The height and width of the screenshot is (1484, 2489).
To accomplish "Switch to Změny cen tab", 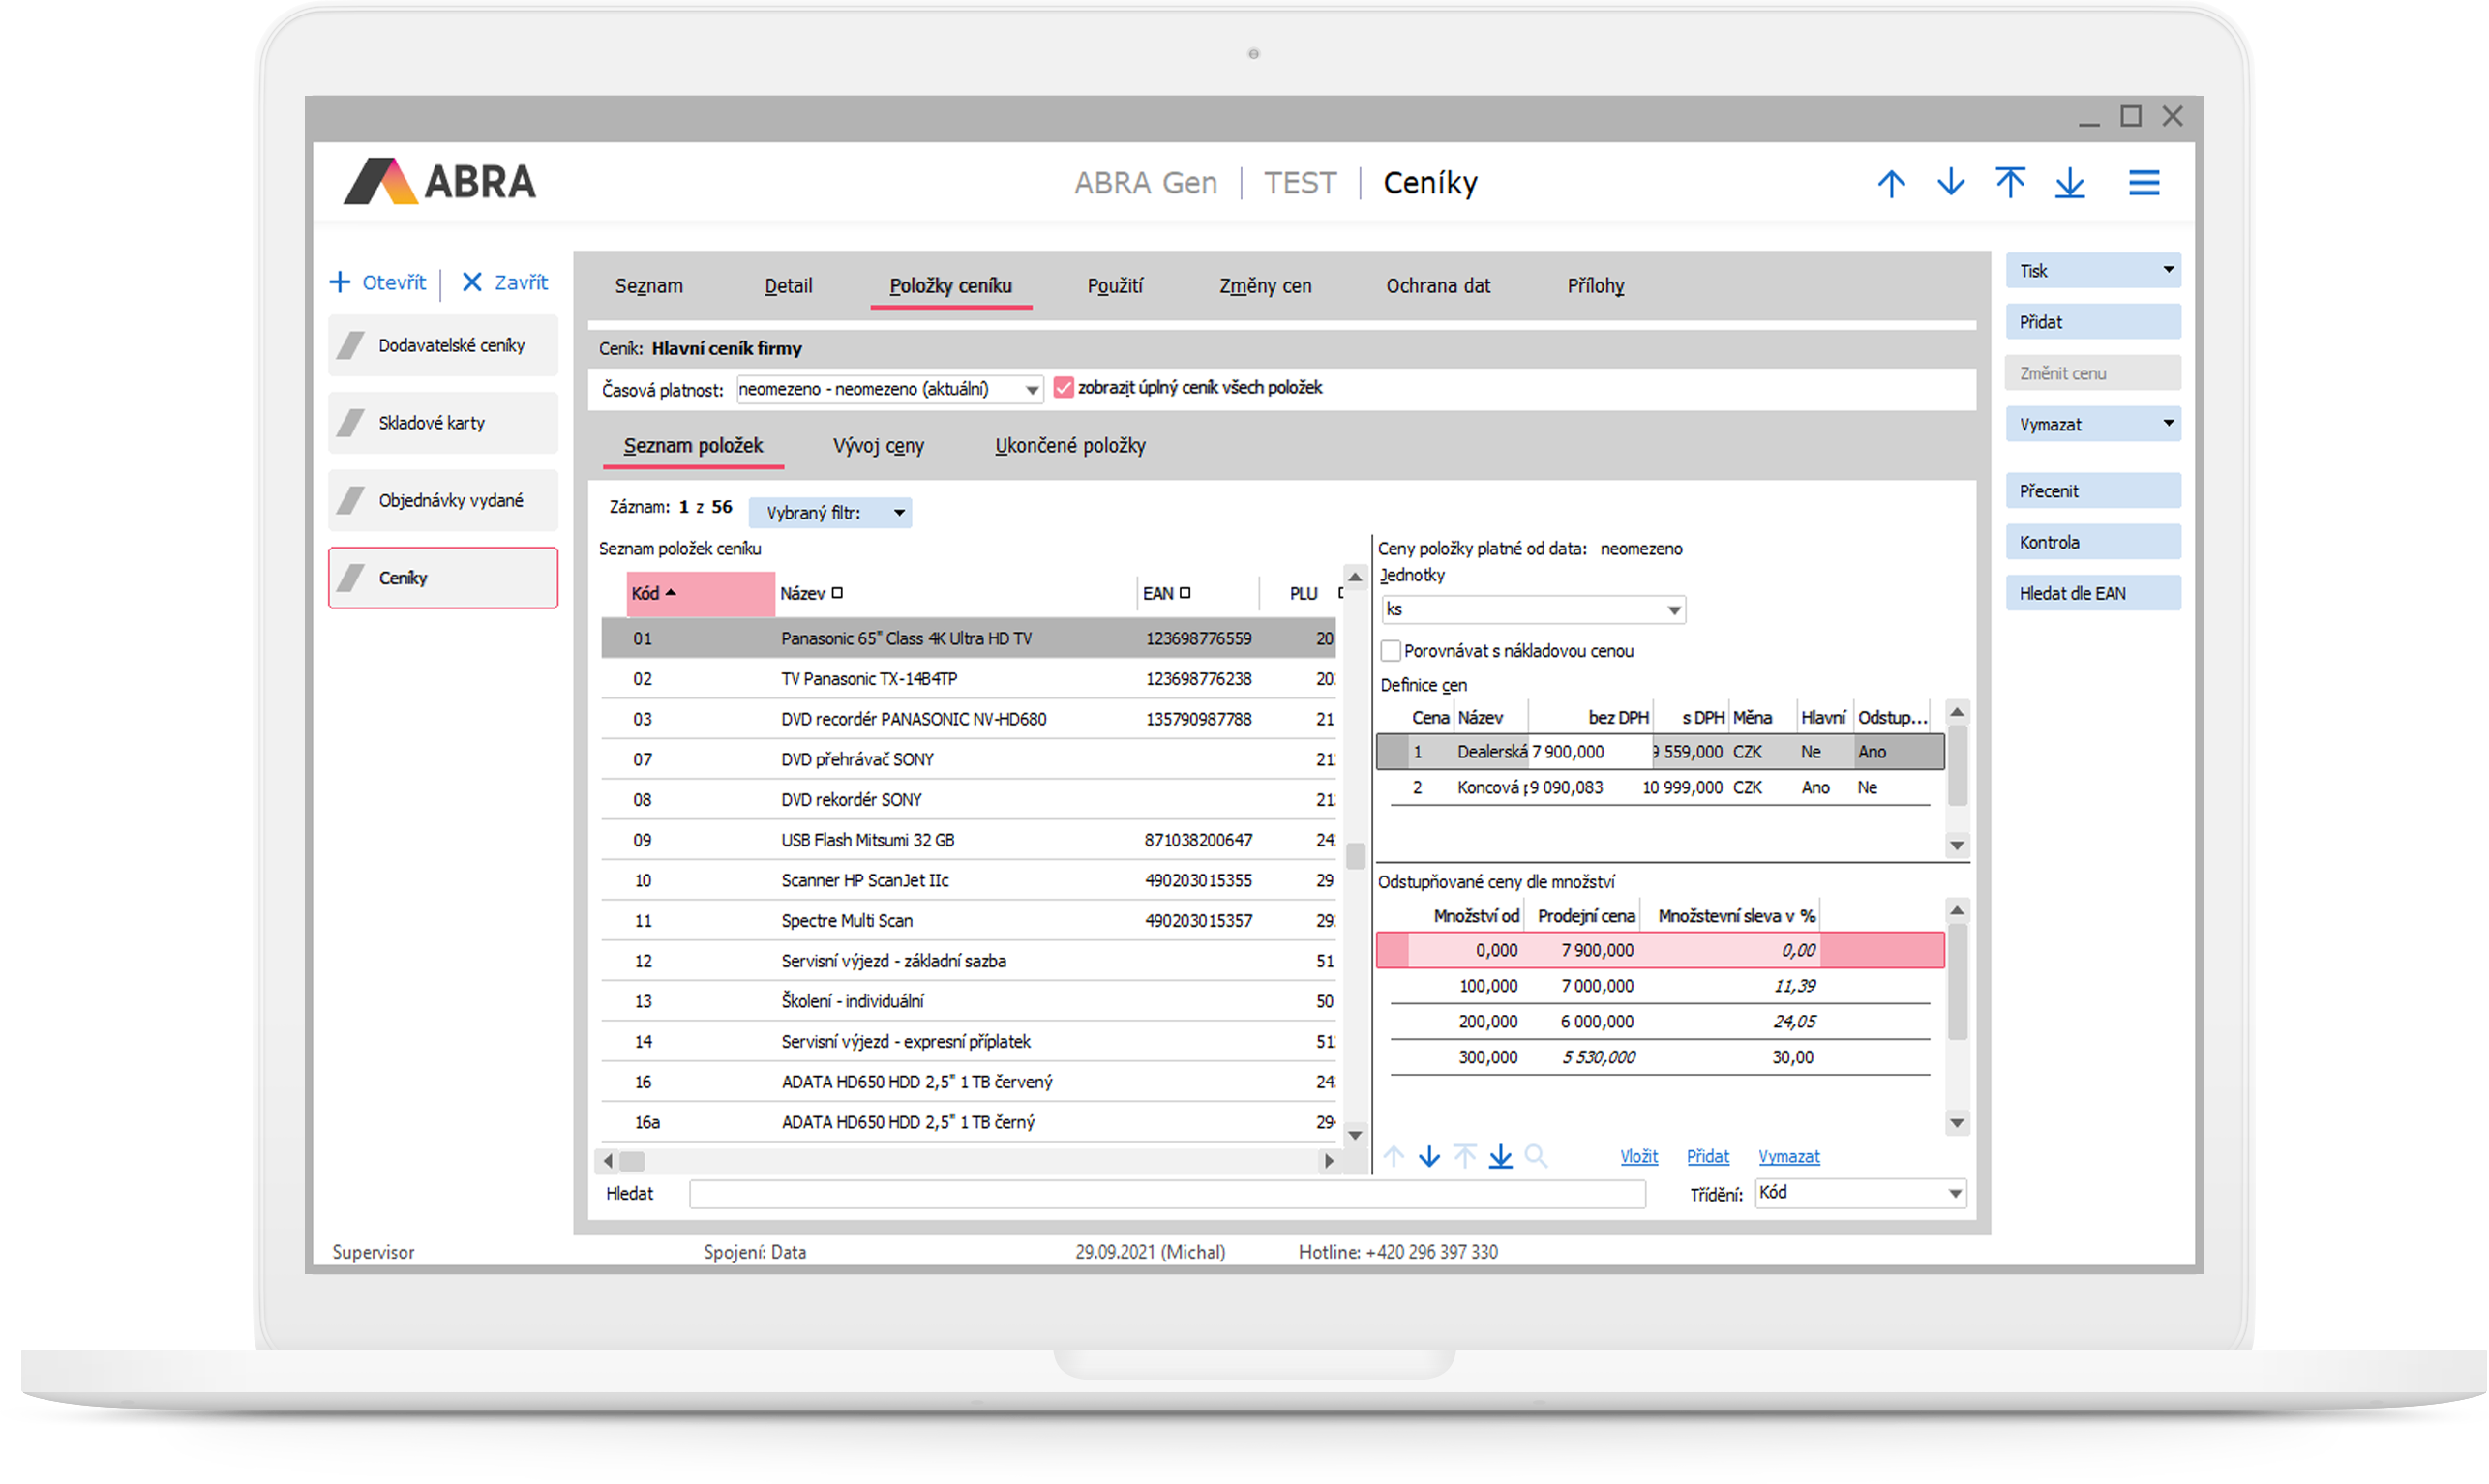I will (1265, 286).
